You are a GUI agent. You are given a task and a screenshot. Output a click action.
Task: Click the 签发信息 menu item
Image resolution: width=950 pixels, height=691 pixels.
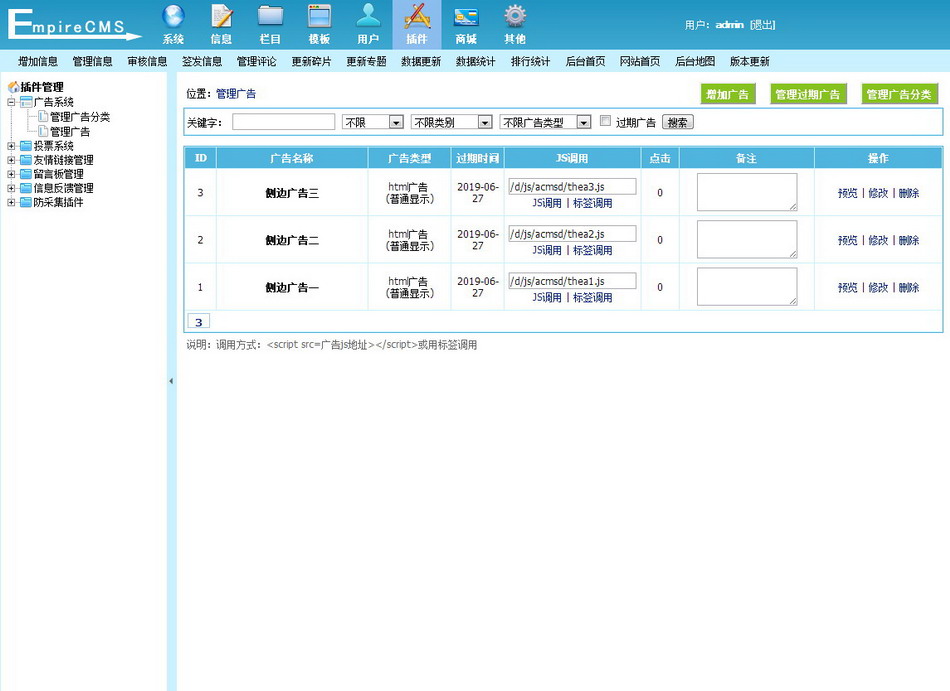coord(202,61)
